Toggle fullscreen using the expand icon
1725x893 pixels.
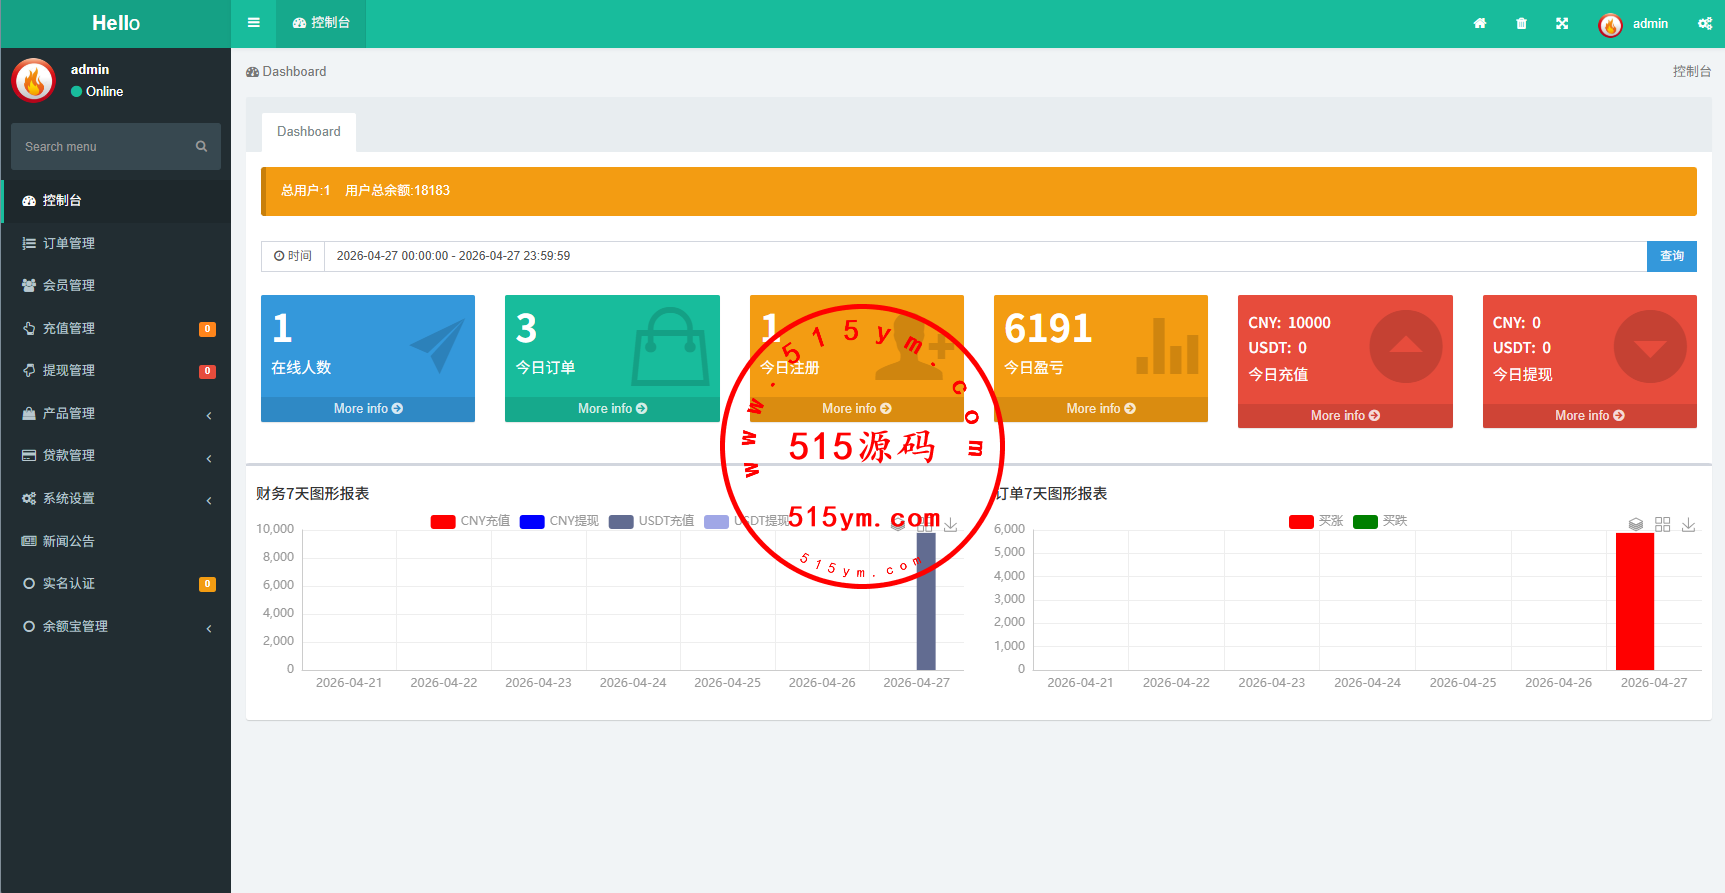(1562, 23)
